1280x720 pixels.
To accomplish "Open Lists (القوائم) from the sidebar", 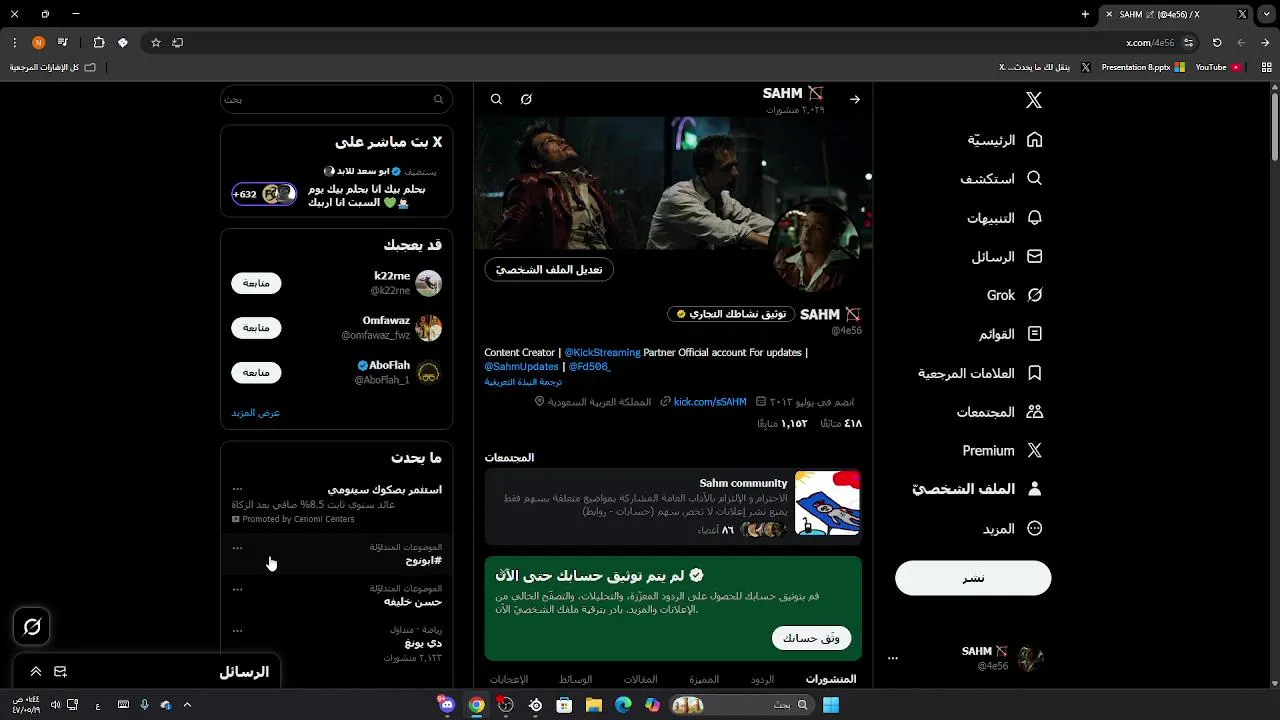I will (1010, 334).
